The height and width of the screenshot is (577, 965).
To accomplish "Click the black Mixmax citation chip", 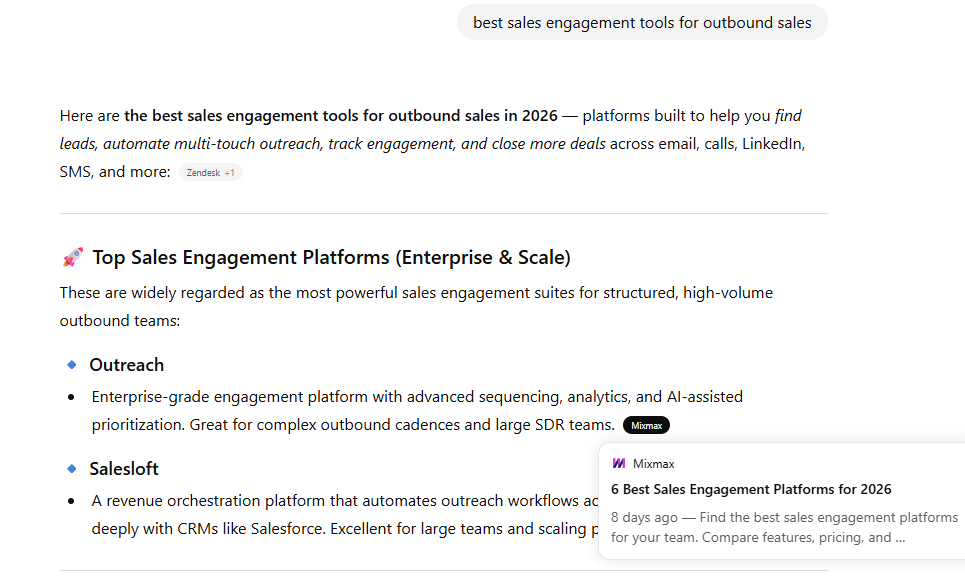I will pos(646,425).
